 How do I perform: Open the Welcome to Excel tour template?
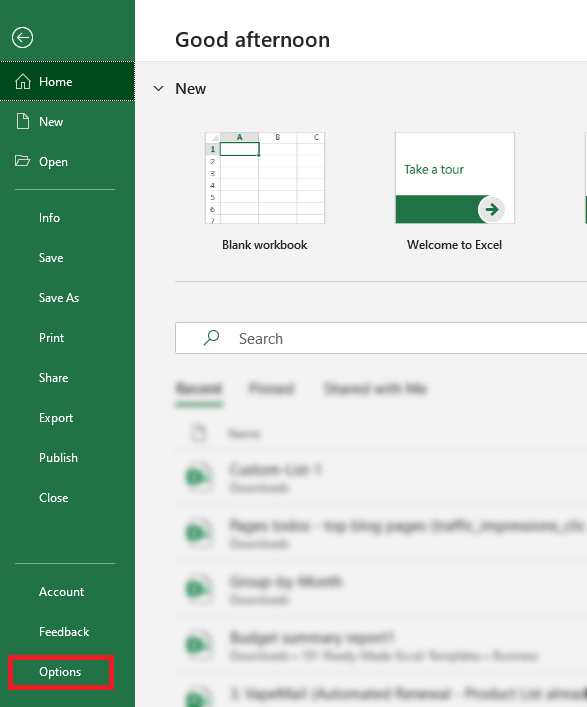click(455, 178)
